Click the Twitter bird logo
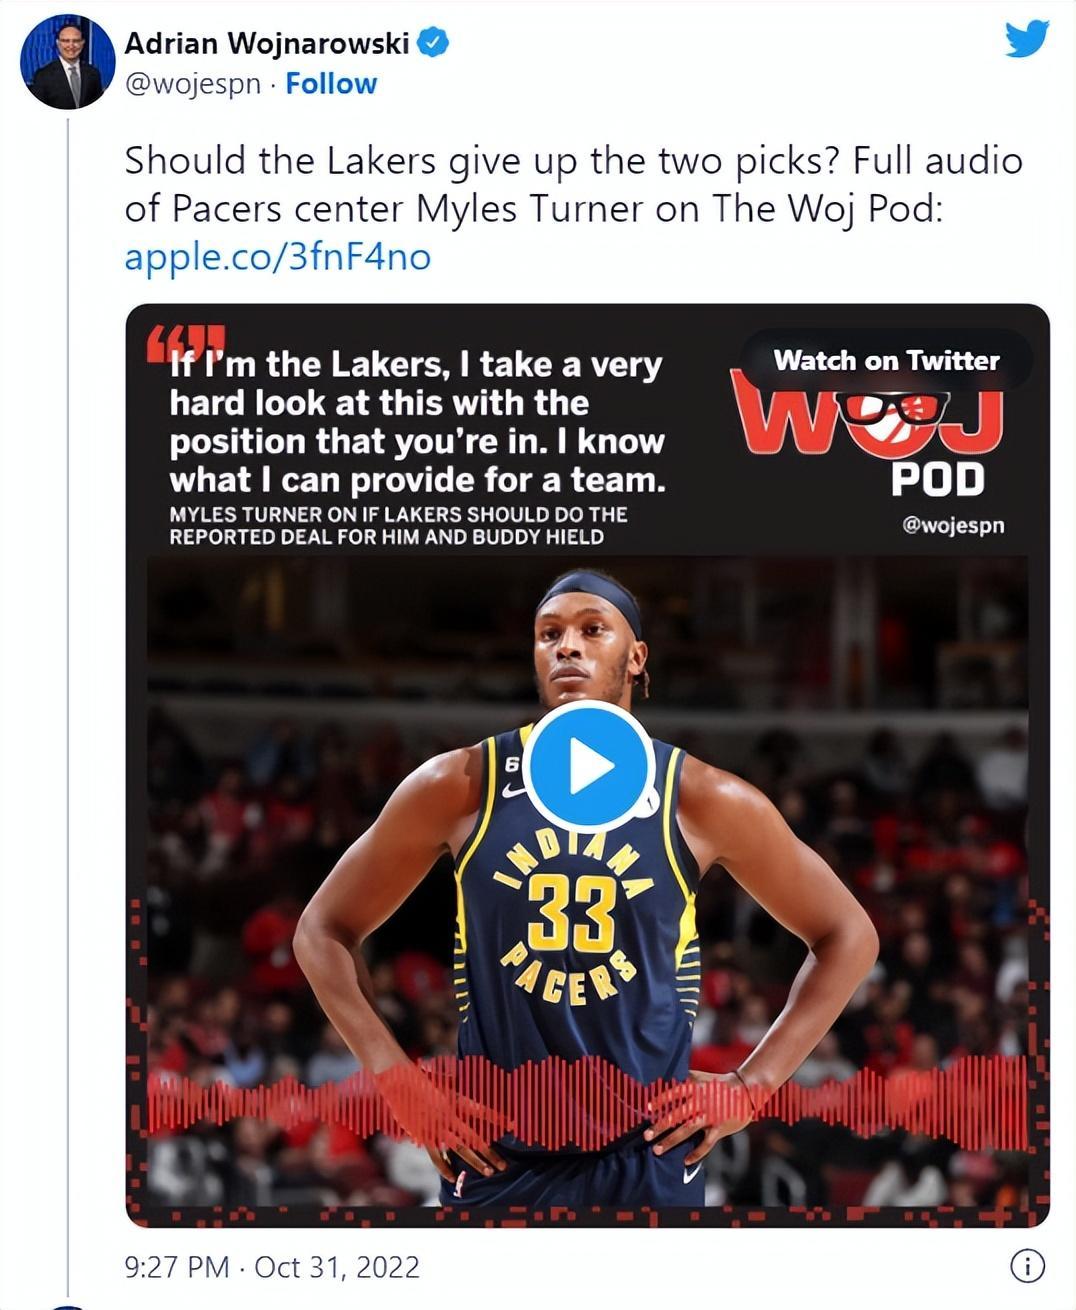The height and width of the screenshot is (1310, 1076). [1026, 39]
